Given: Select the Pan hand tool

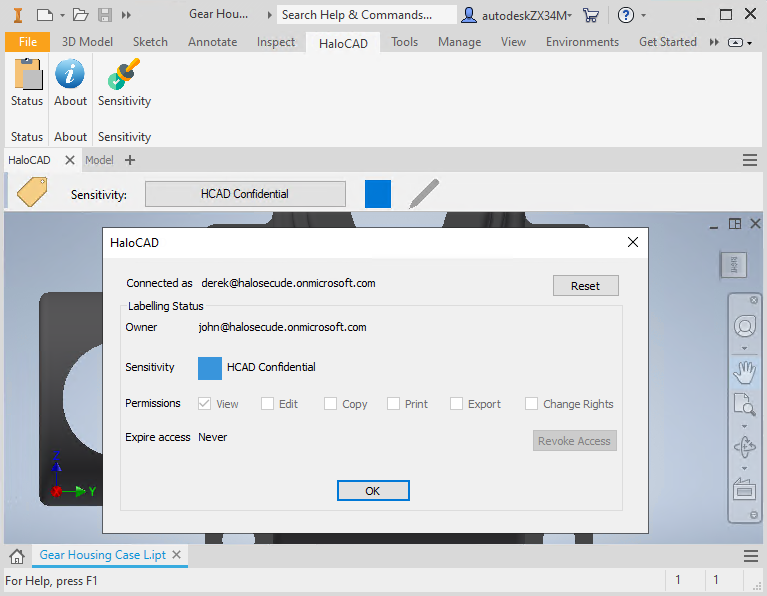Looking at the screenshot, I should point(744,372).
